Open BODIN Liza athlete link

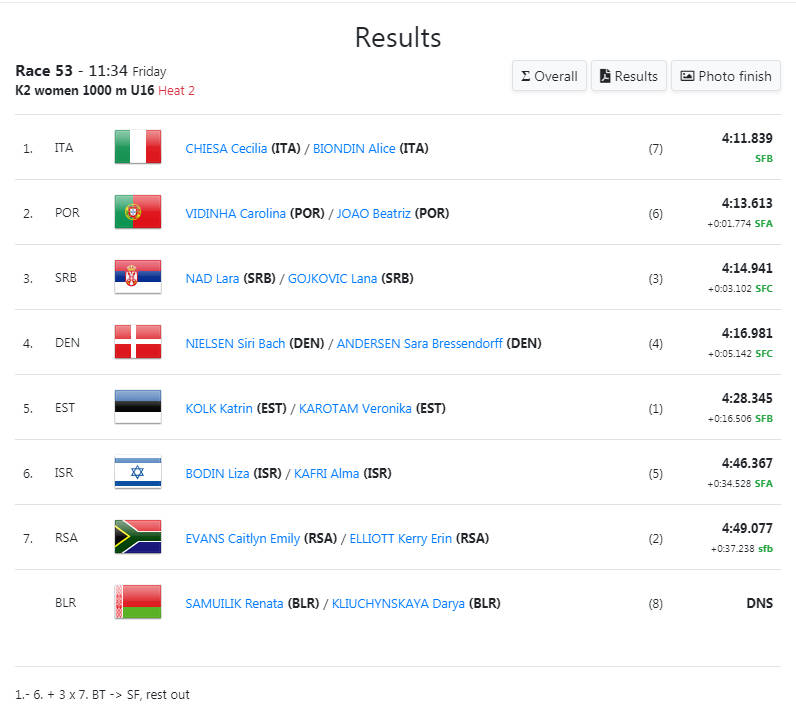click(x=217, y=474)
